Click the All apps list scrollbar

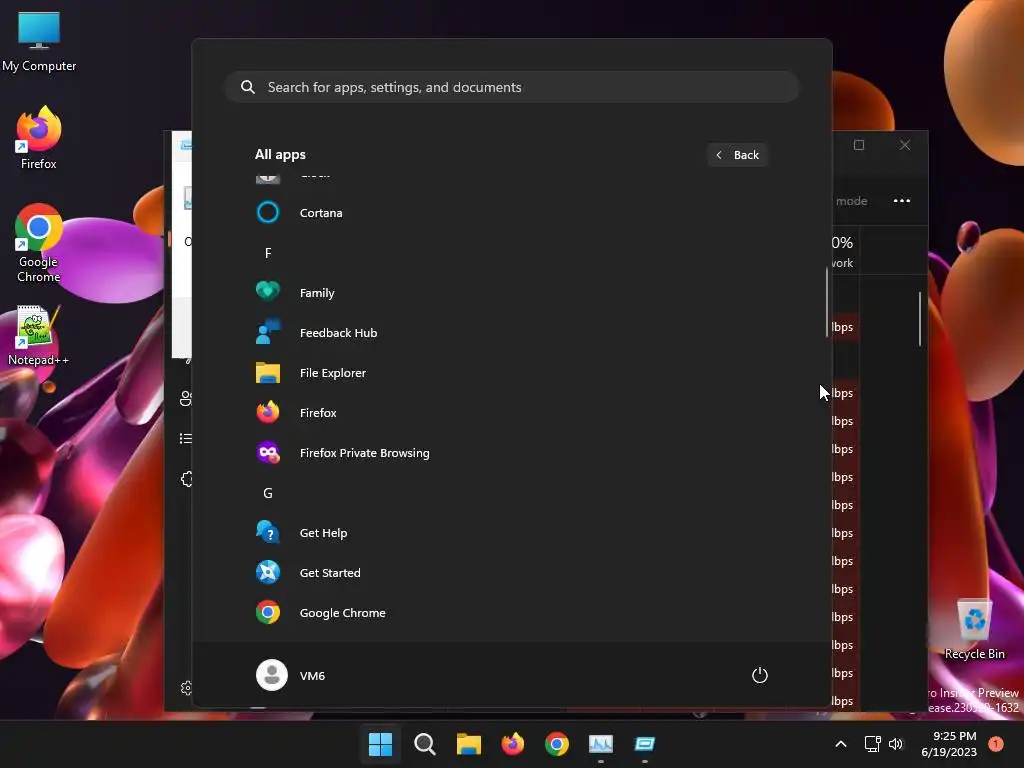(827, 302)
